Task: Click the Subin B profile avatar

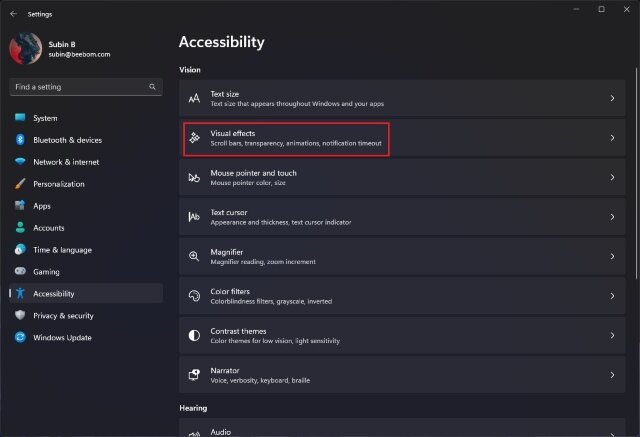Action: point(25,49)
